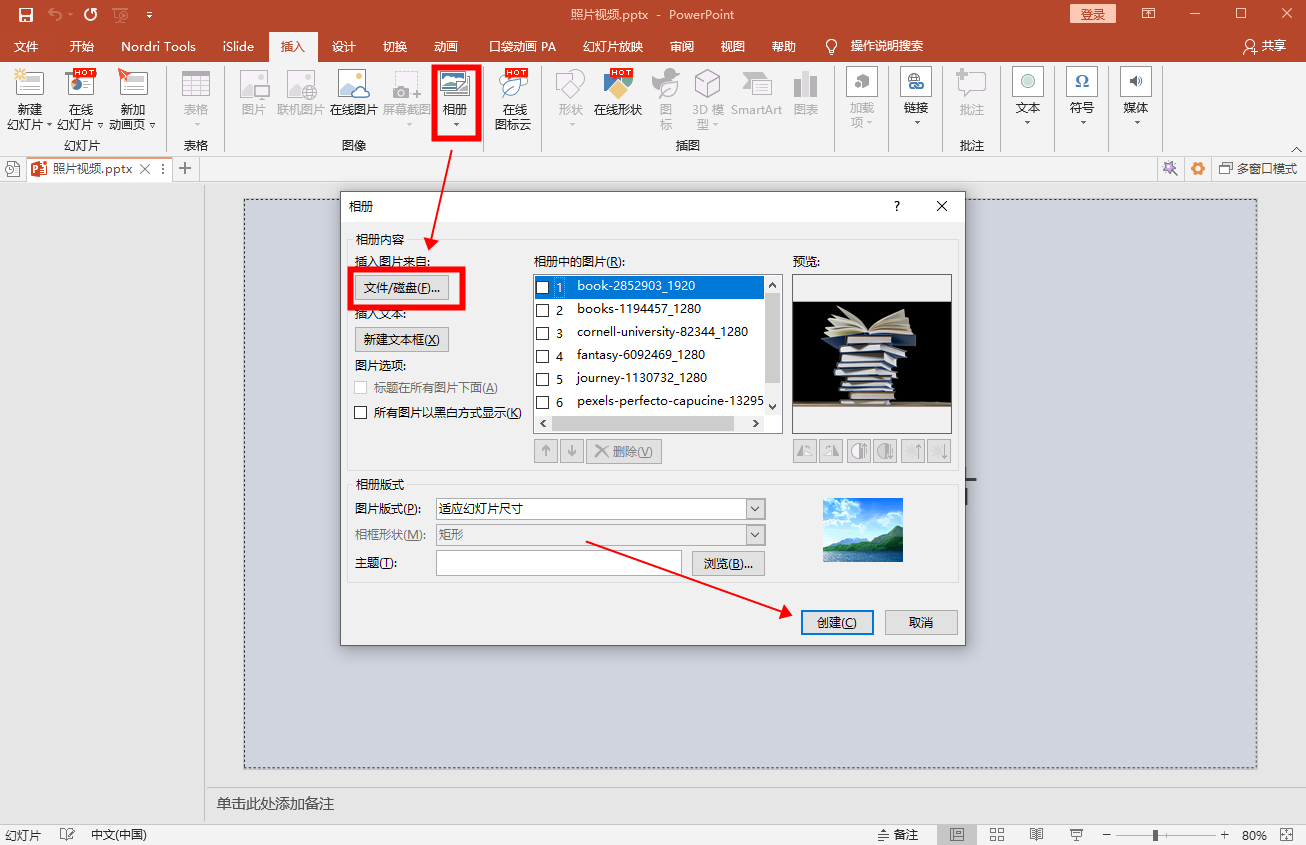Screen dimensions: 1306x845
Task: Click the Save icon in the title bar
Action: coord(26,15)
